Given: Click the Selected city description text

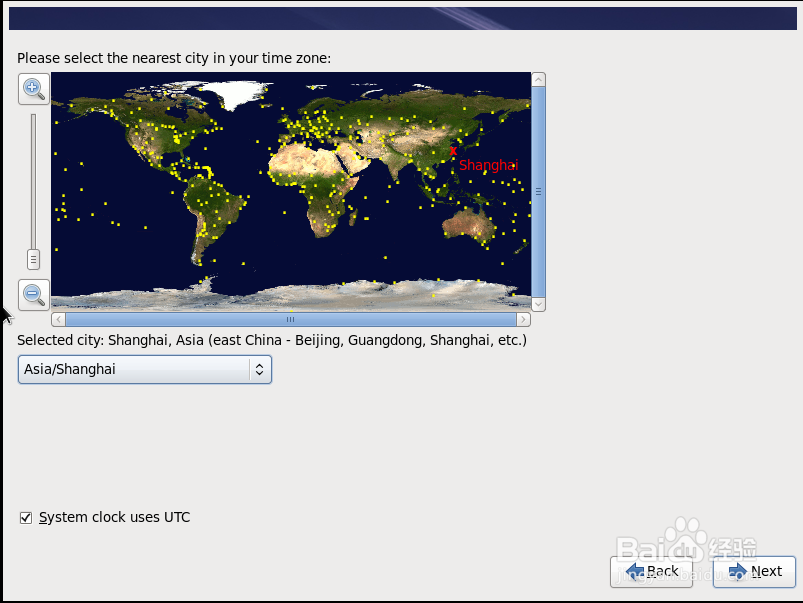Looking at the screenshot, I should pos(272,341).
